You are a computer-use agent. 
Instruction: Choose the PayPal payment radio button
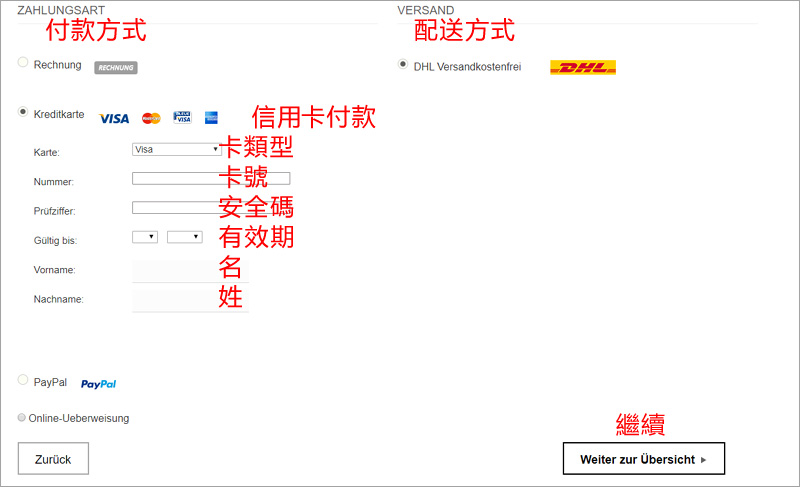23,380
